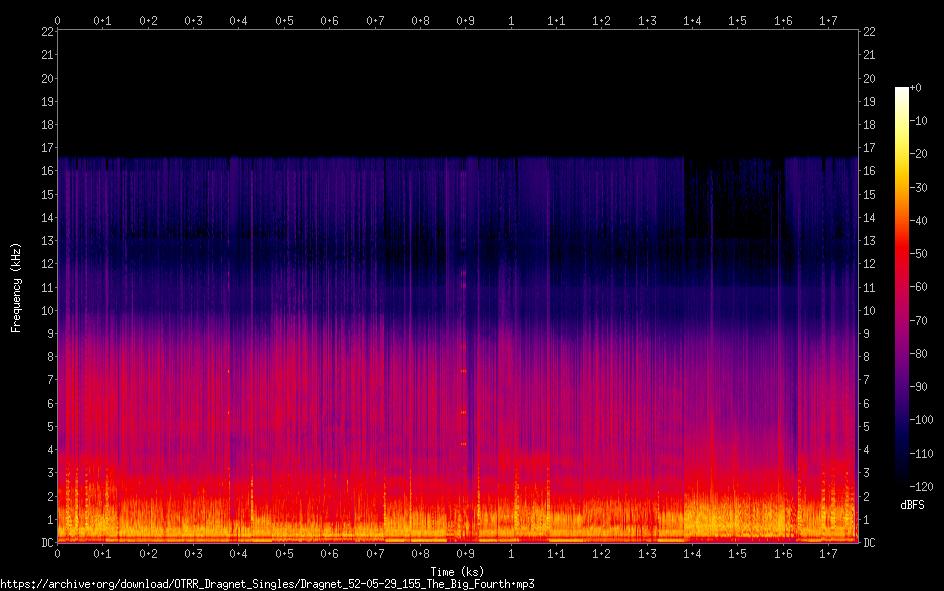
Task: Click the black empty region above 17 kHz
Action: coord(457,90)
